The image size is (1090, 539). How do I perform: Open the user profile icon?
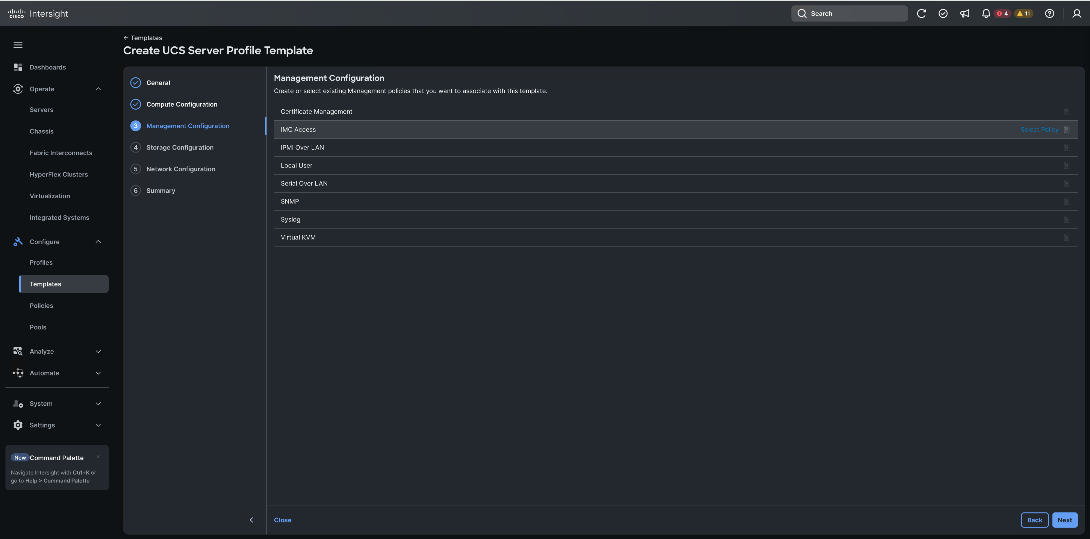(1077, 13)
